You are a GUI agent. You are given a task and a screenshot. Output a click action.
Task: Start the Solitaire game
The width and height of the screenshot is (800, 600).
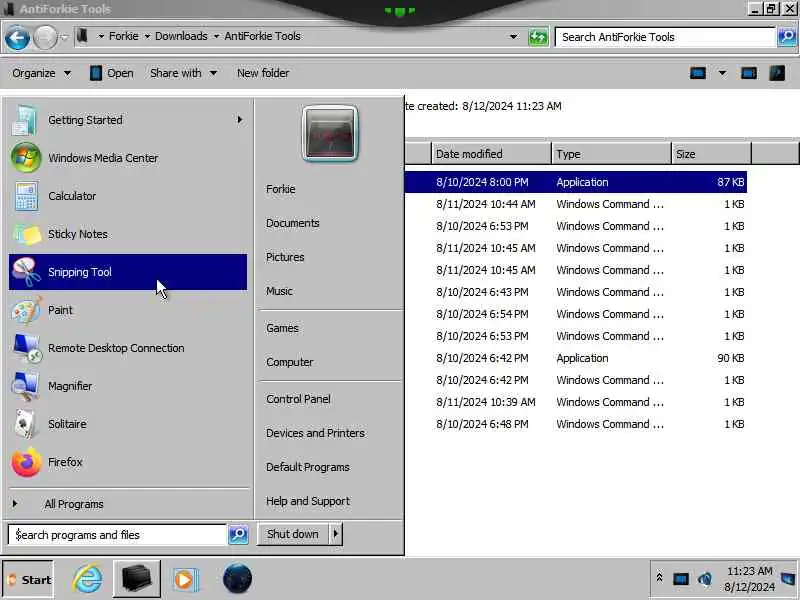click(x=128, y=424)
